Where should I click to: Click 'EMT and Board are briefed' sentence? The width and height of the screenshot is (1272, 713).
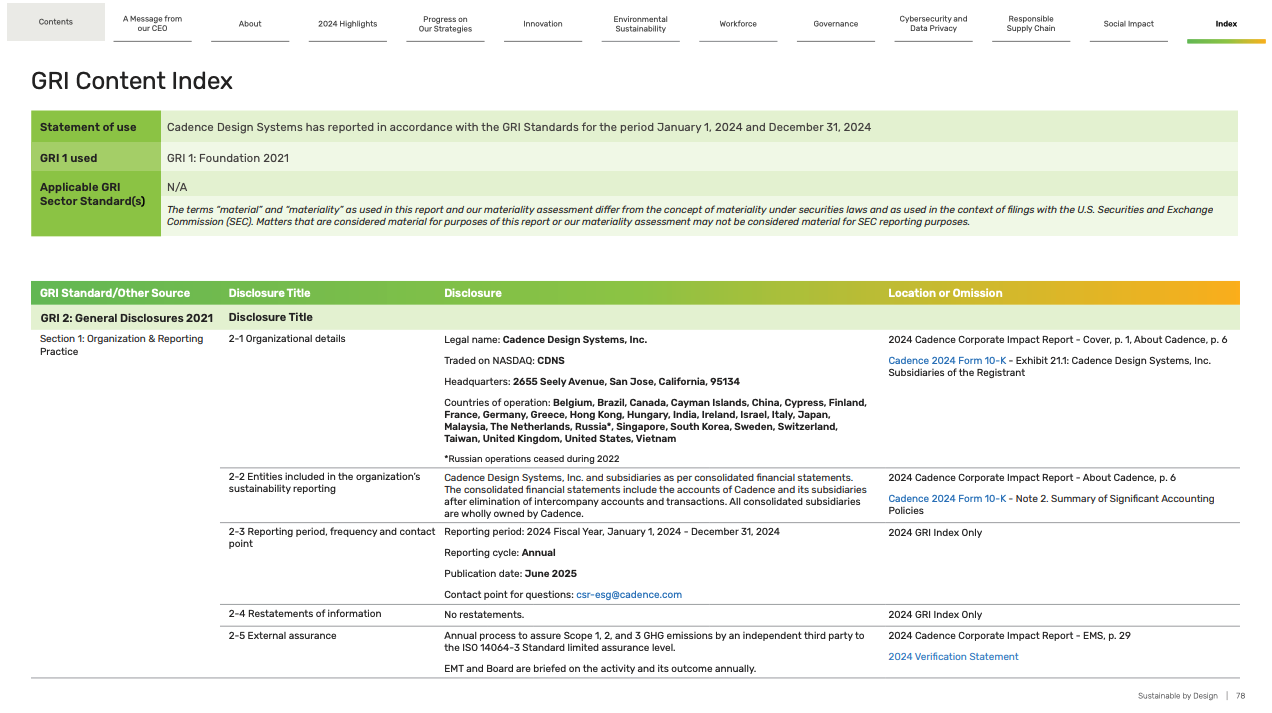click(600, 669)
